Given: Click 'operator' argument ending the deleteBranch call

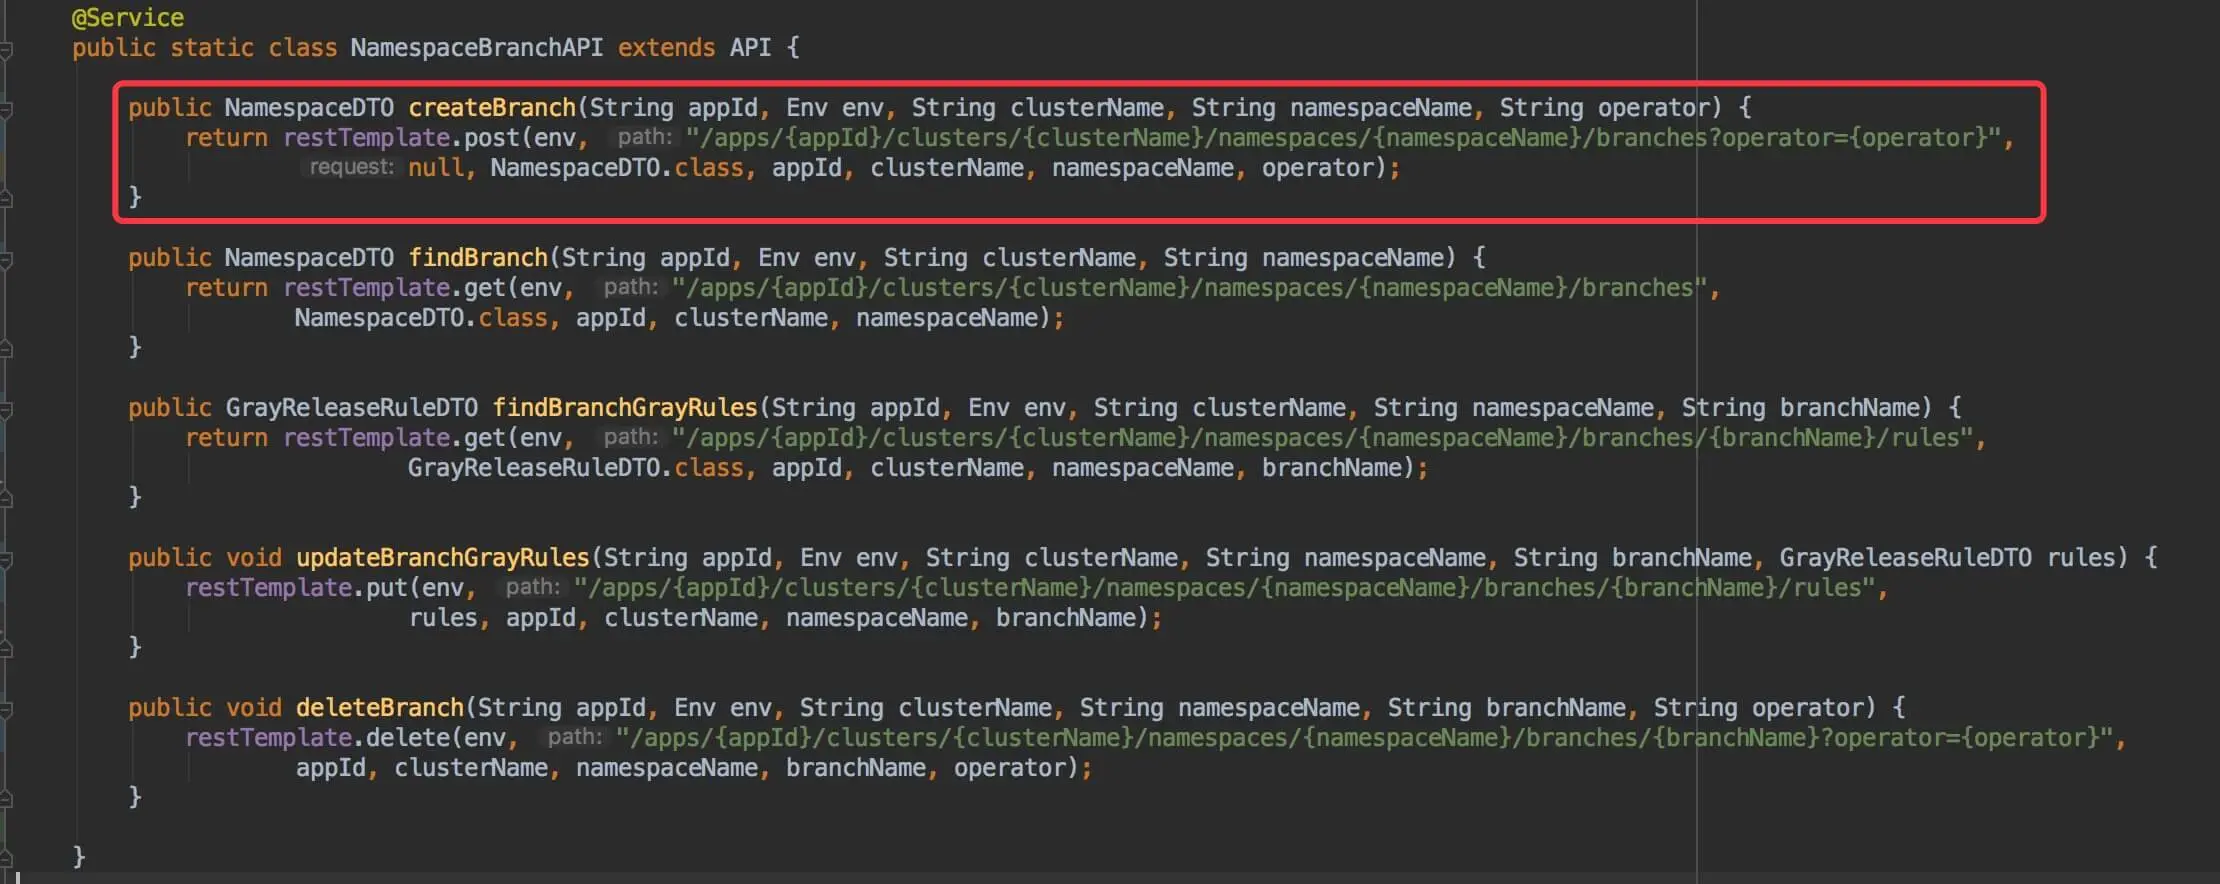Looking at the screenshot, I should pyautogui.click(x=1009, y=767).
